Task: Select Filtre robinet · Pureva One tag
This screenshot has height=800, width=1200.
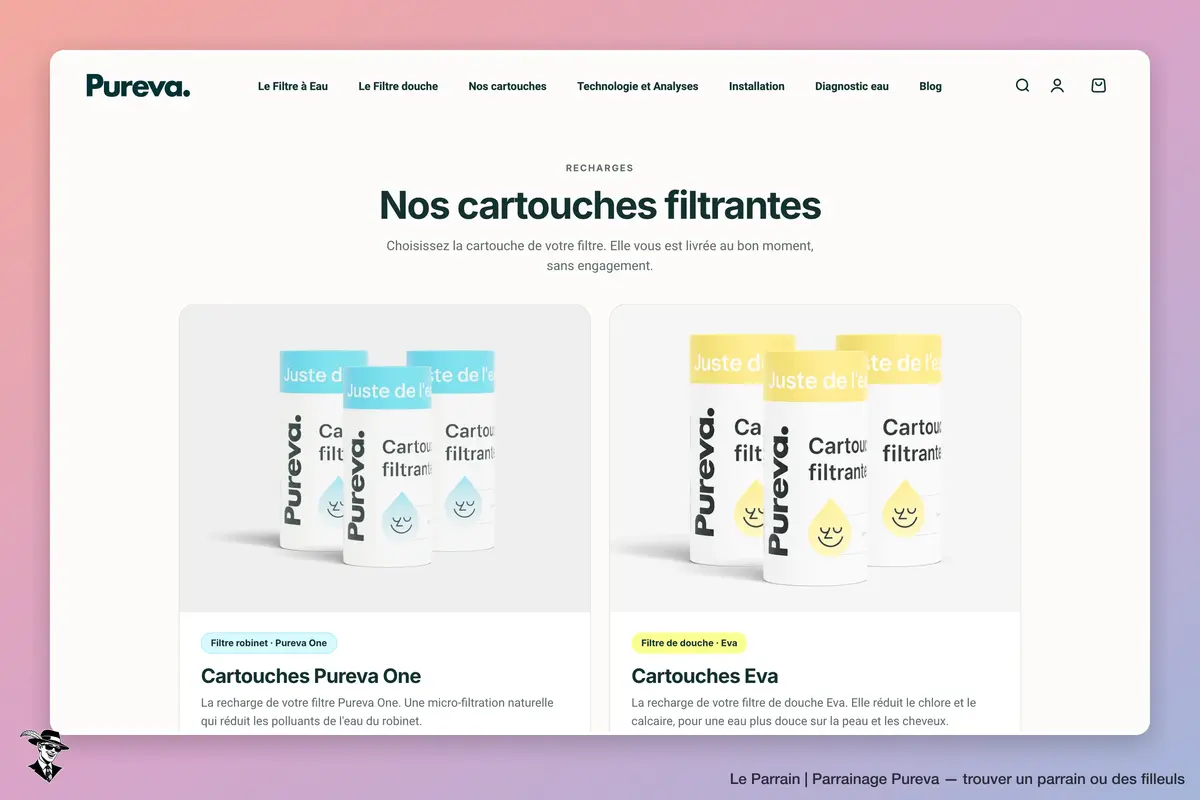Action: coord(269,643)
